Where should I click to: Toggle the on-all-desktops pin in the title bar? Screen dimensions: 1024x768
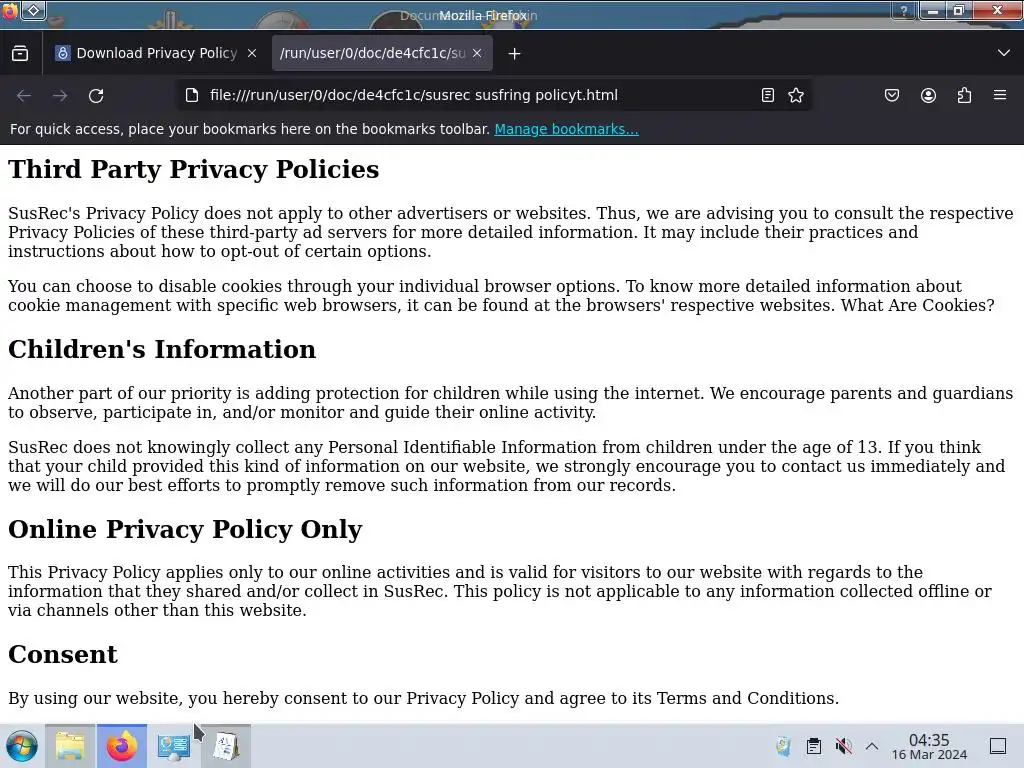pos(34,10)
